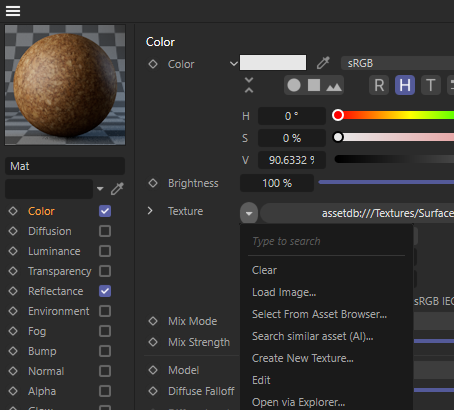Click keyframe diamond next to Mix Mode
Viewport: 454px width, 410px height.
[153, 321]
